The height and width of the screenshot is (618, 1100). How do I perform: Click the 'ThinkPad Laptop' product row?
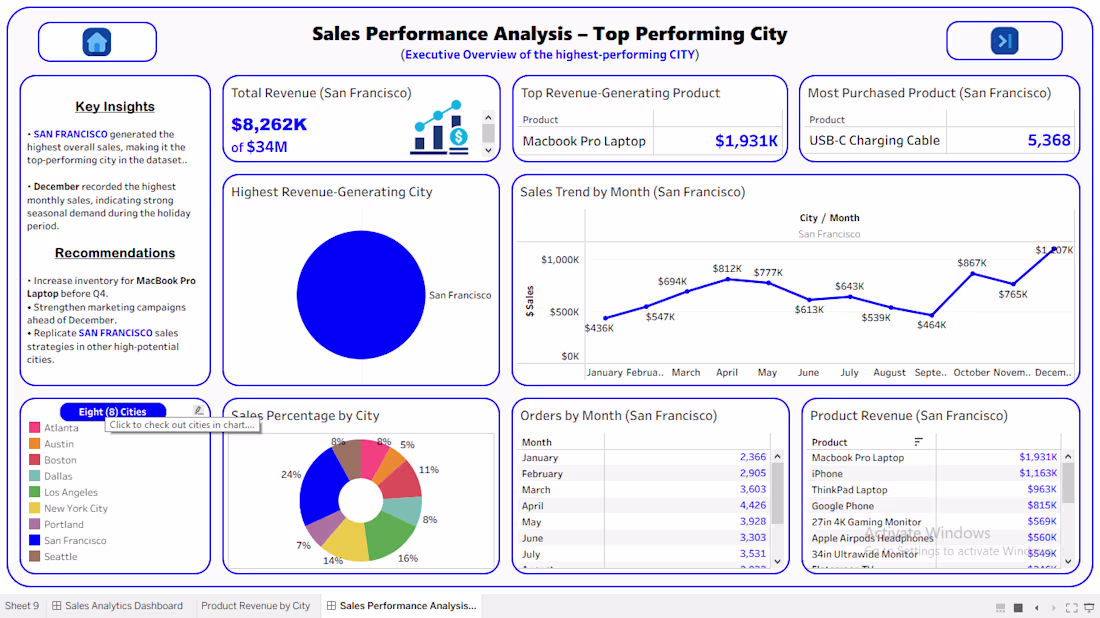click(x=936, y=490)
